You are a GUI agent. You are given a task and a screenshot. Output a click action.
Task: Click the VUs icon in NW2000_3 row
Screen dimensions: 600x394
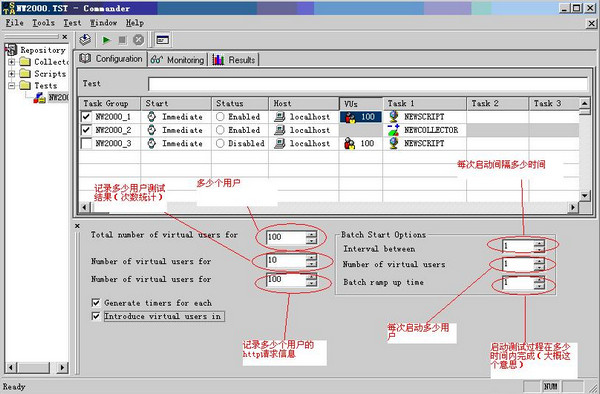pyautogui.click(x=349, y=143)
